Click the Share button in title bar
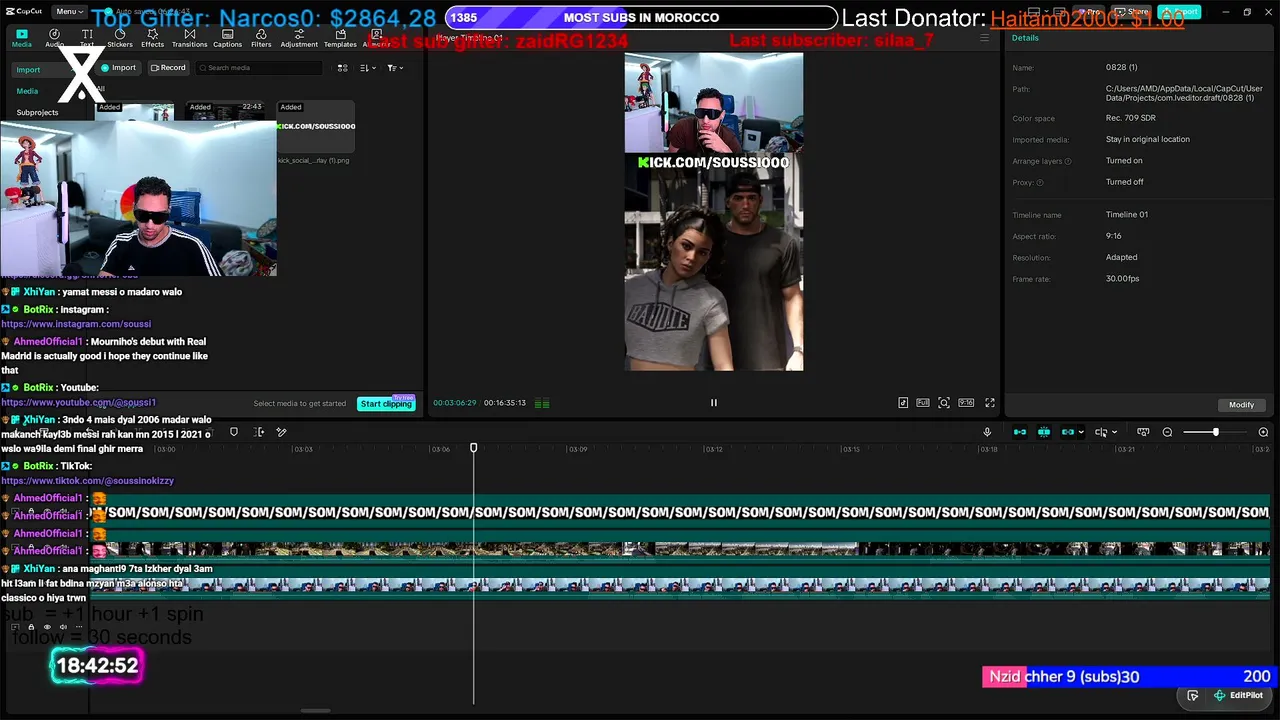This screenshot has height=720, width=1280. [x=1133, y=12]
